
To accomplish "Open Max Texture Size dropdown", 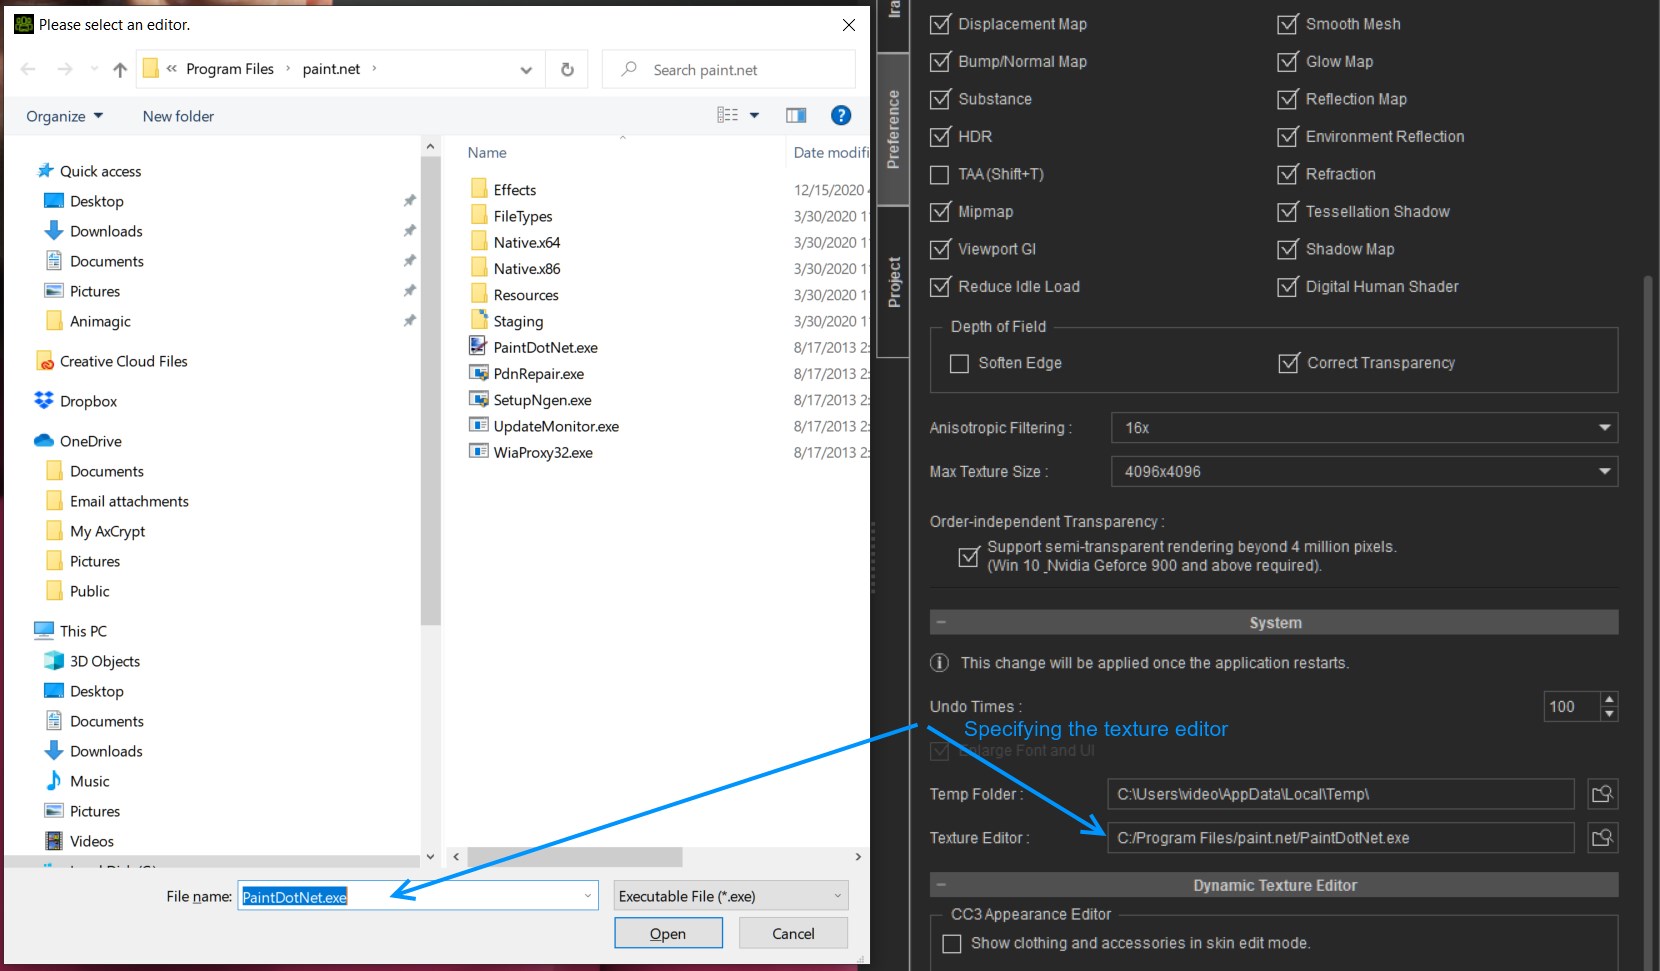I will pyautogui.click(x=1364, y=472).
